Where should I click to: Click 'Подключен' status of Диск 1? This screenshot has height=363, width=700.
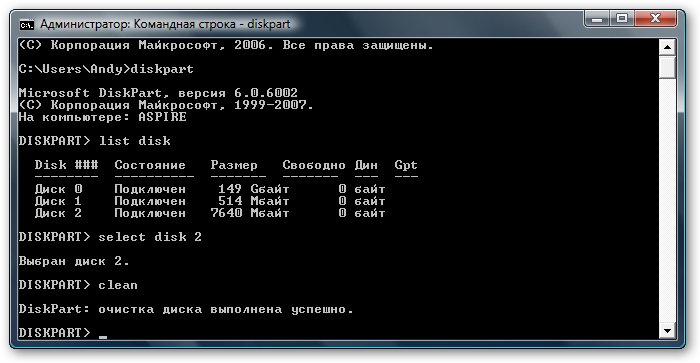pyautogui.click(x=150, y=201)
